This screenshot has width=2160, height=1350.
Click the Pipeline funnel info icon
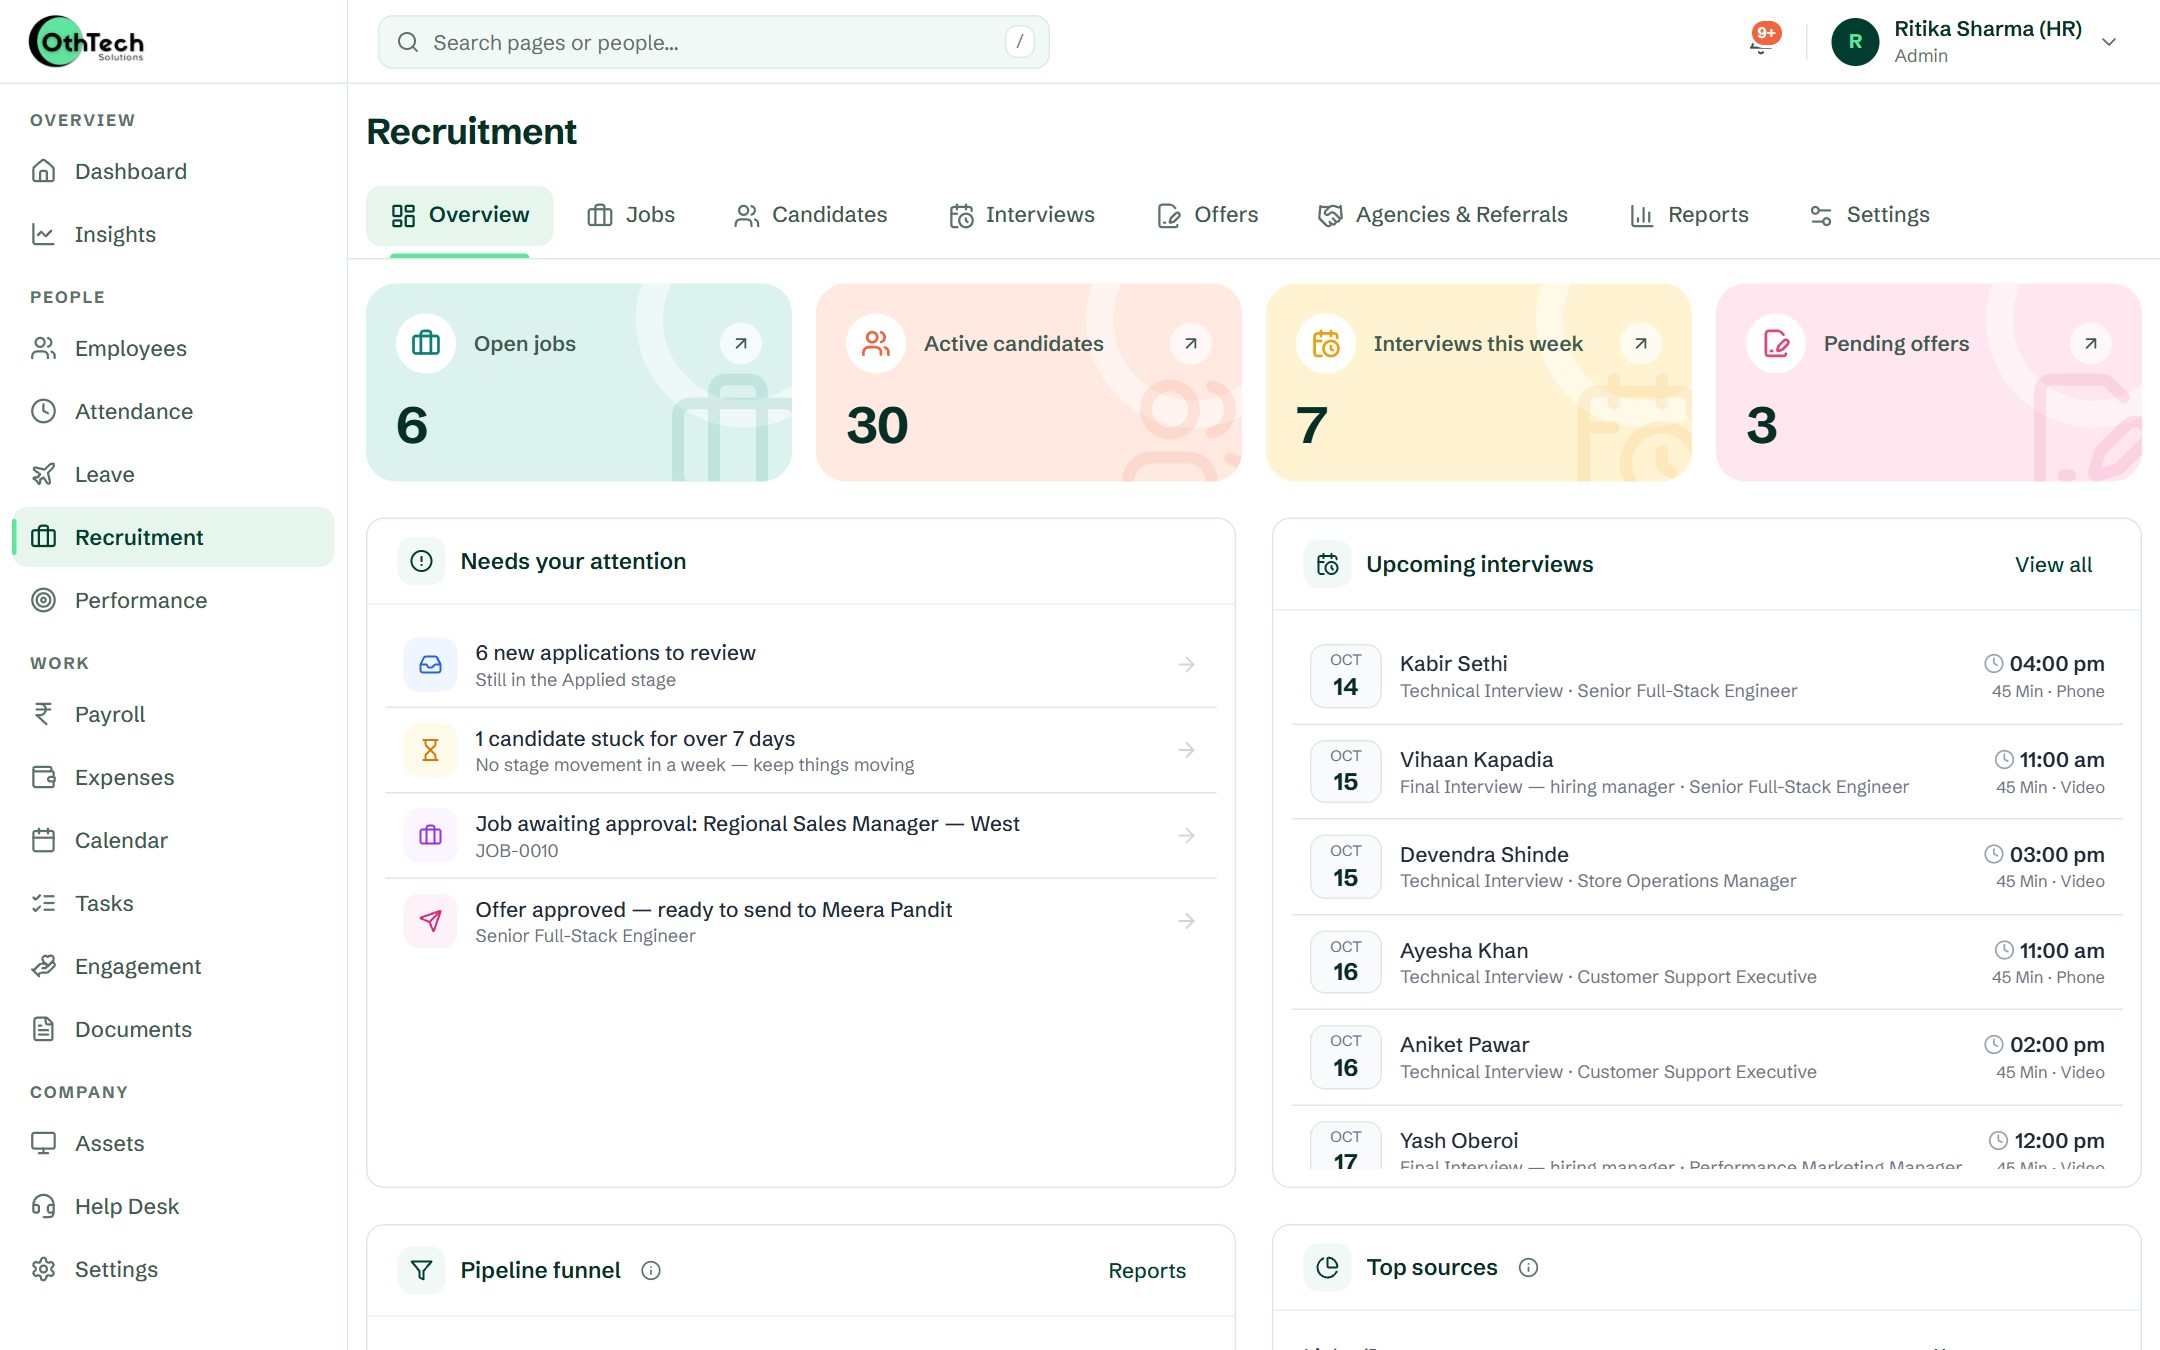651,1270
